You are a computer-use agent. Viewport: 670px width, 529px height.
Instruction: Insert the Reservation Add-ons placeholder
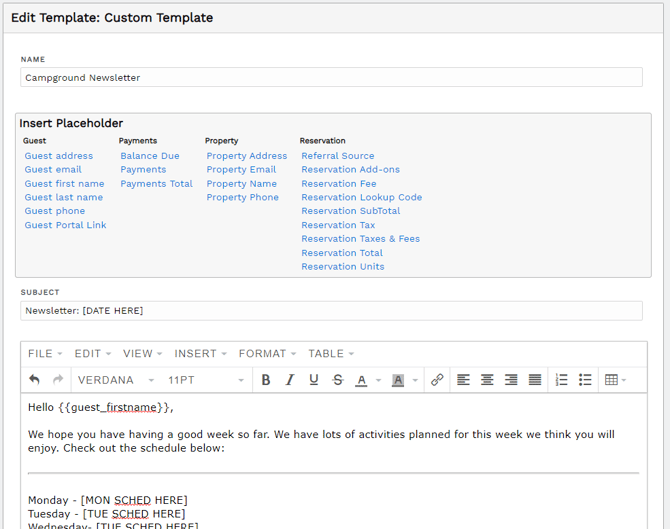351,170
